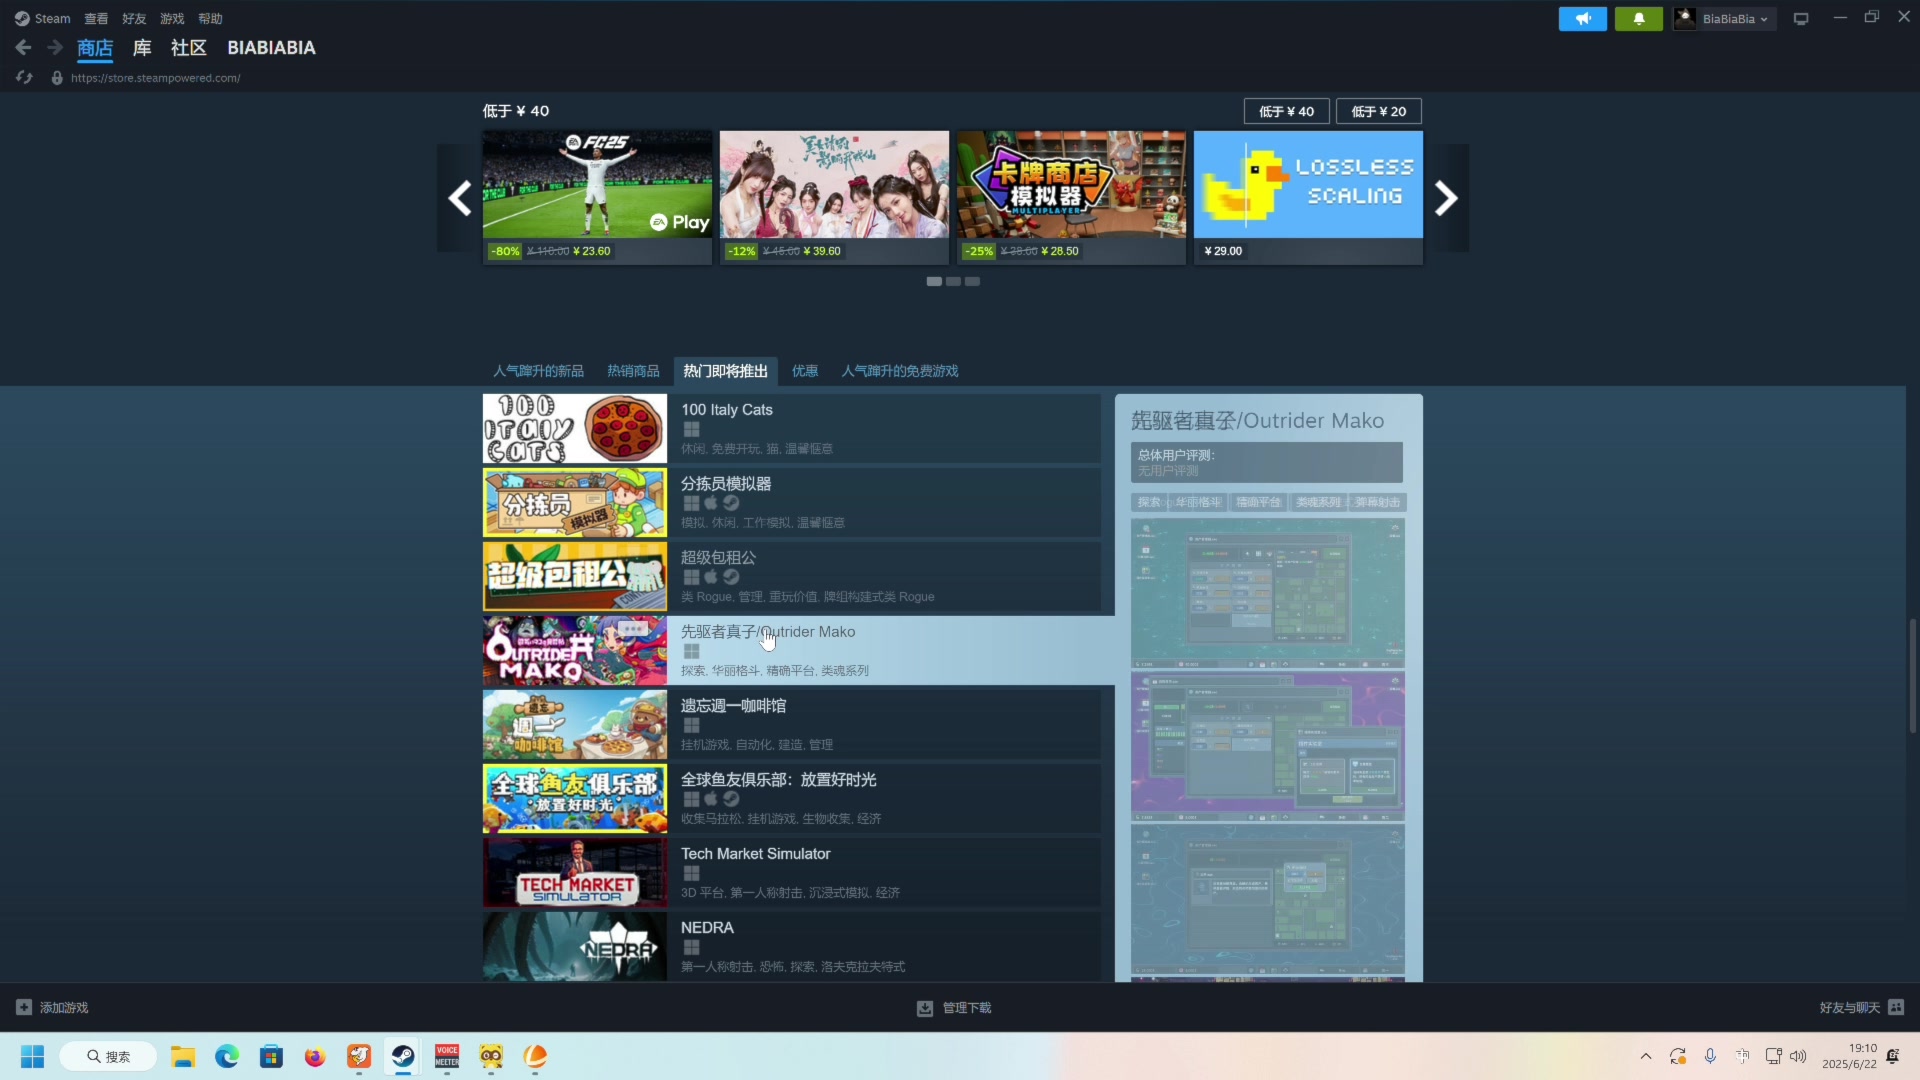This screenshot has height=1080, width=1920.
Task: Select the 人气蹿升的新品 tab
Action: [x=538, y=371]
